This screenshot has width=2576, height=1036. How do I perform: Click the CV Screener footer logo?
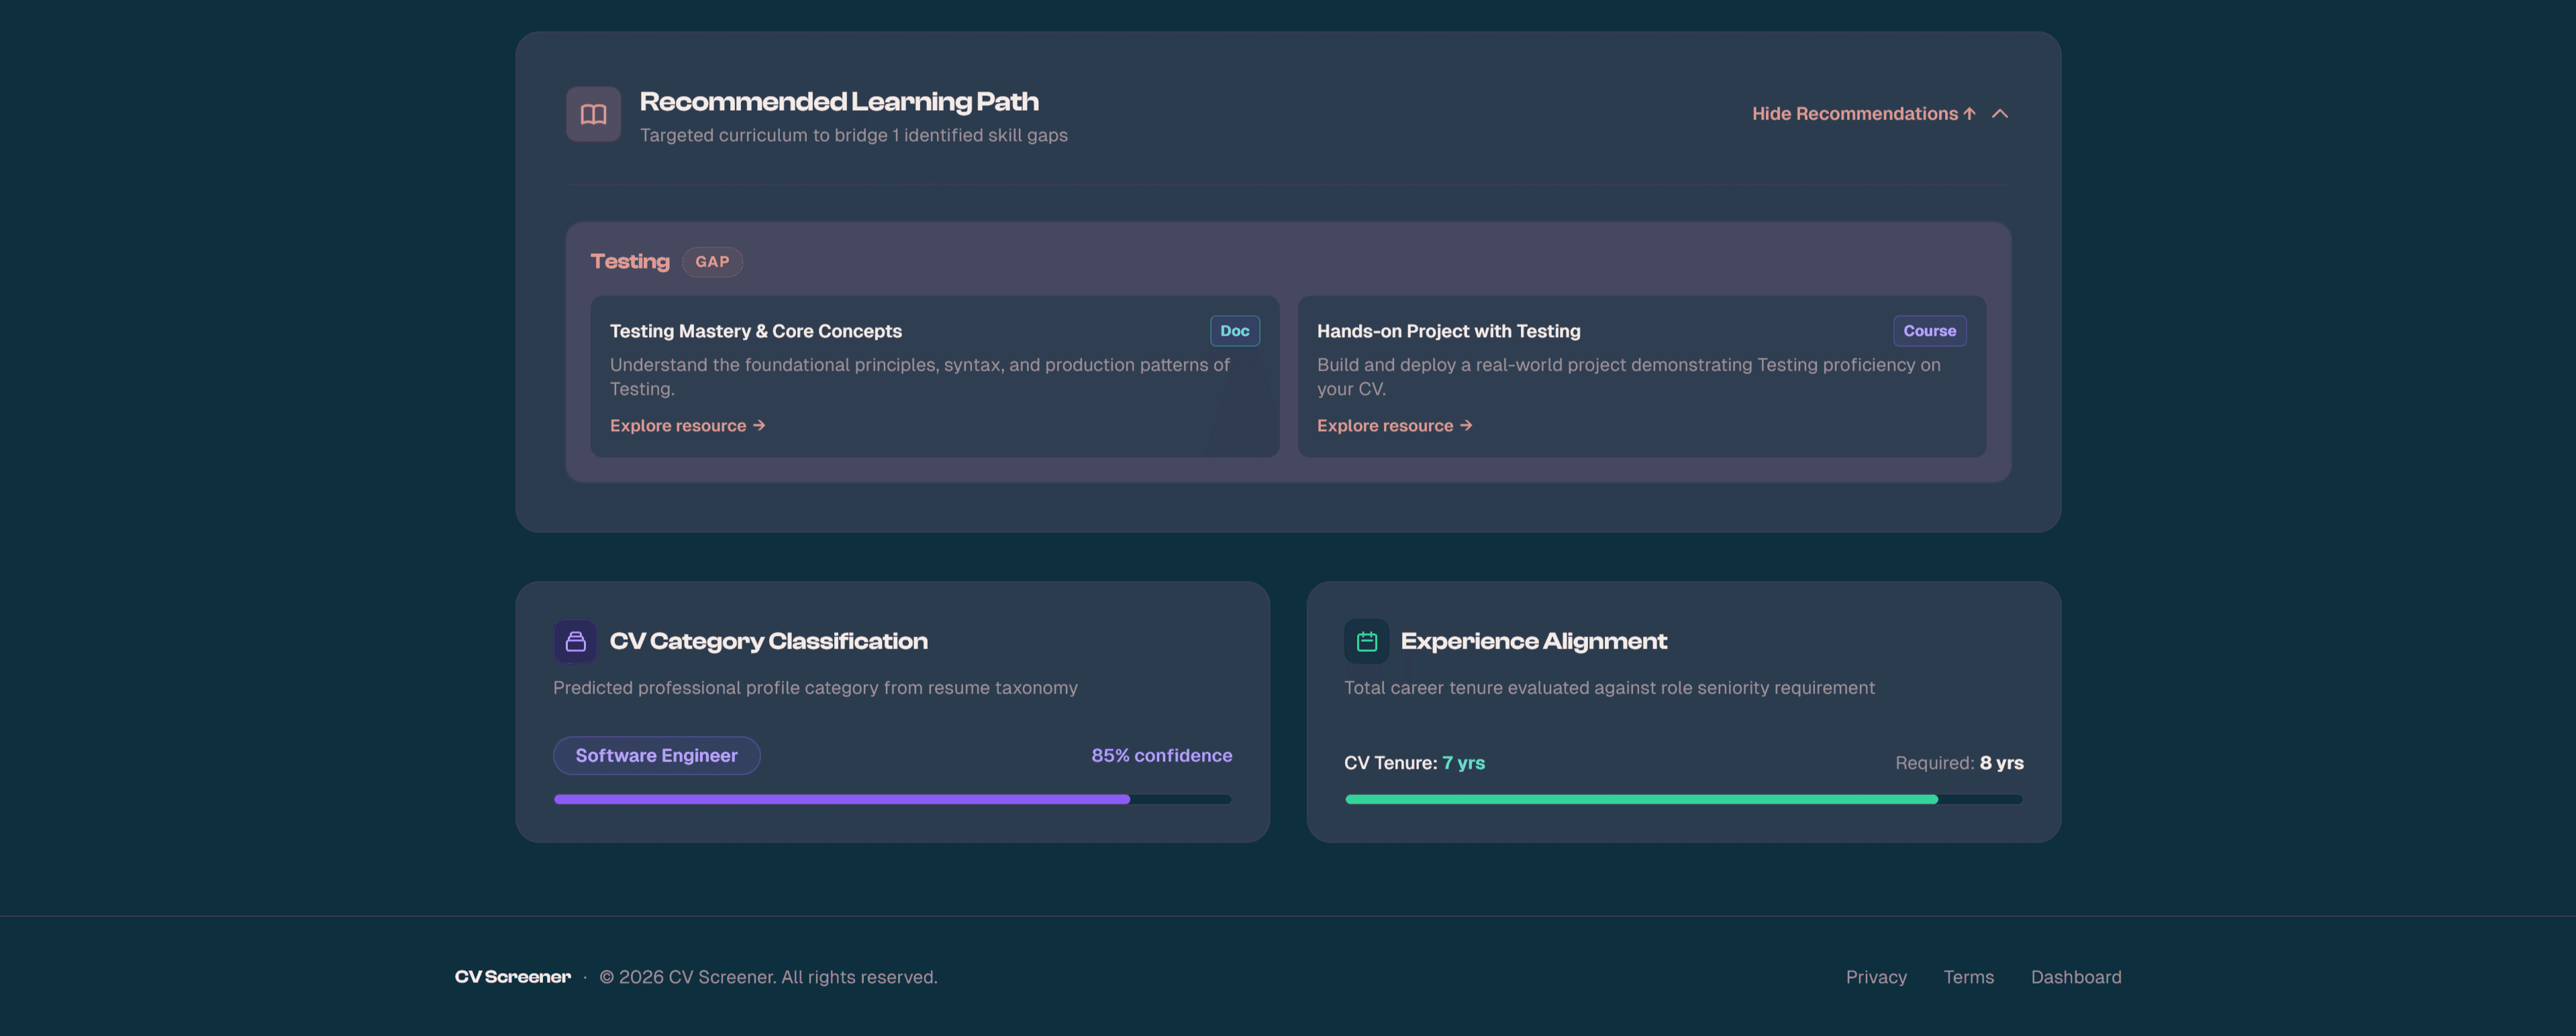click(x=512, y=977)
